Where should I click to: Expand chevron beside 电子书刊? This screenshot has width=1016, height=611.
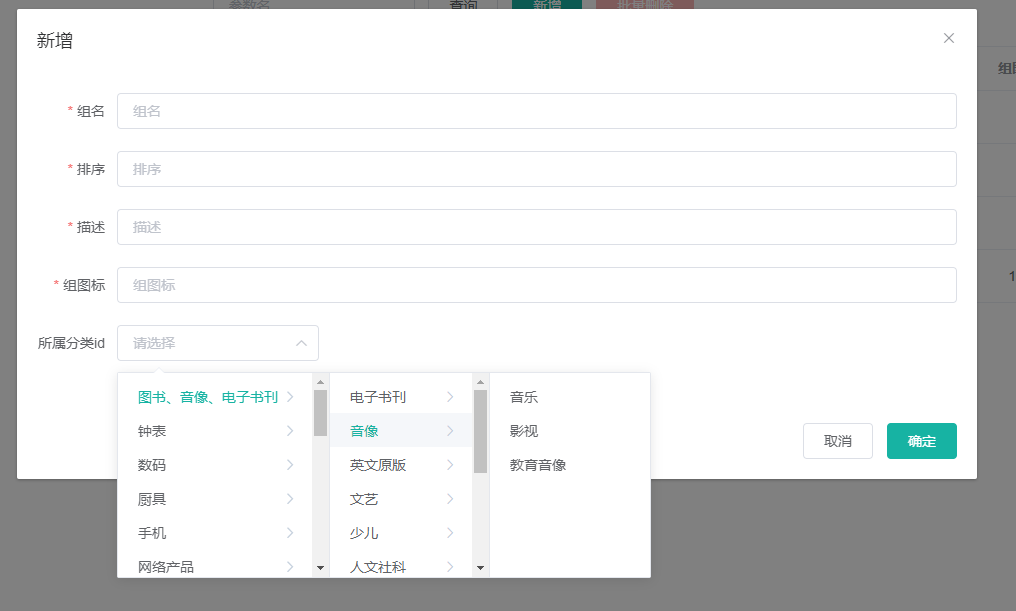pyautogui.click(x=450, y=397)
